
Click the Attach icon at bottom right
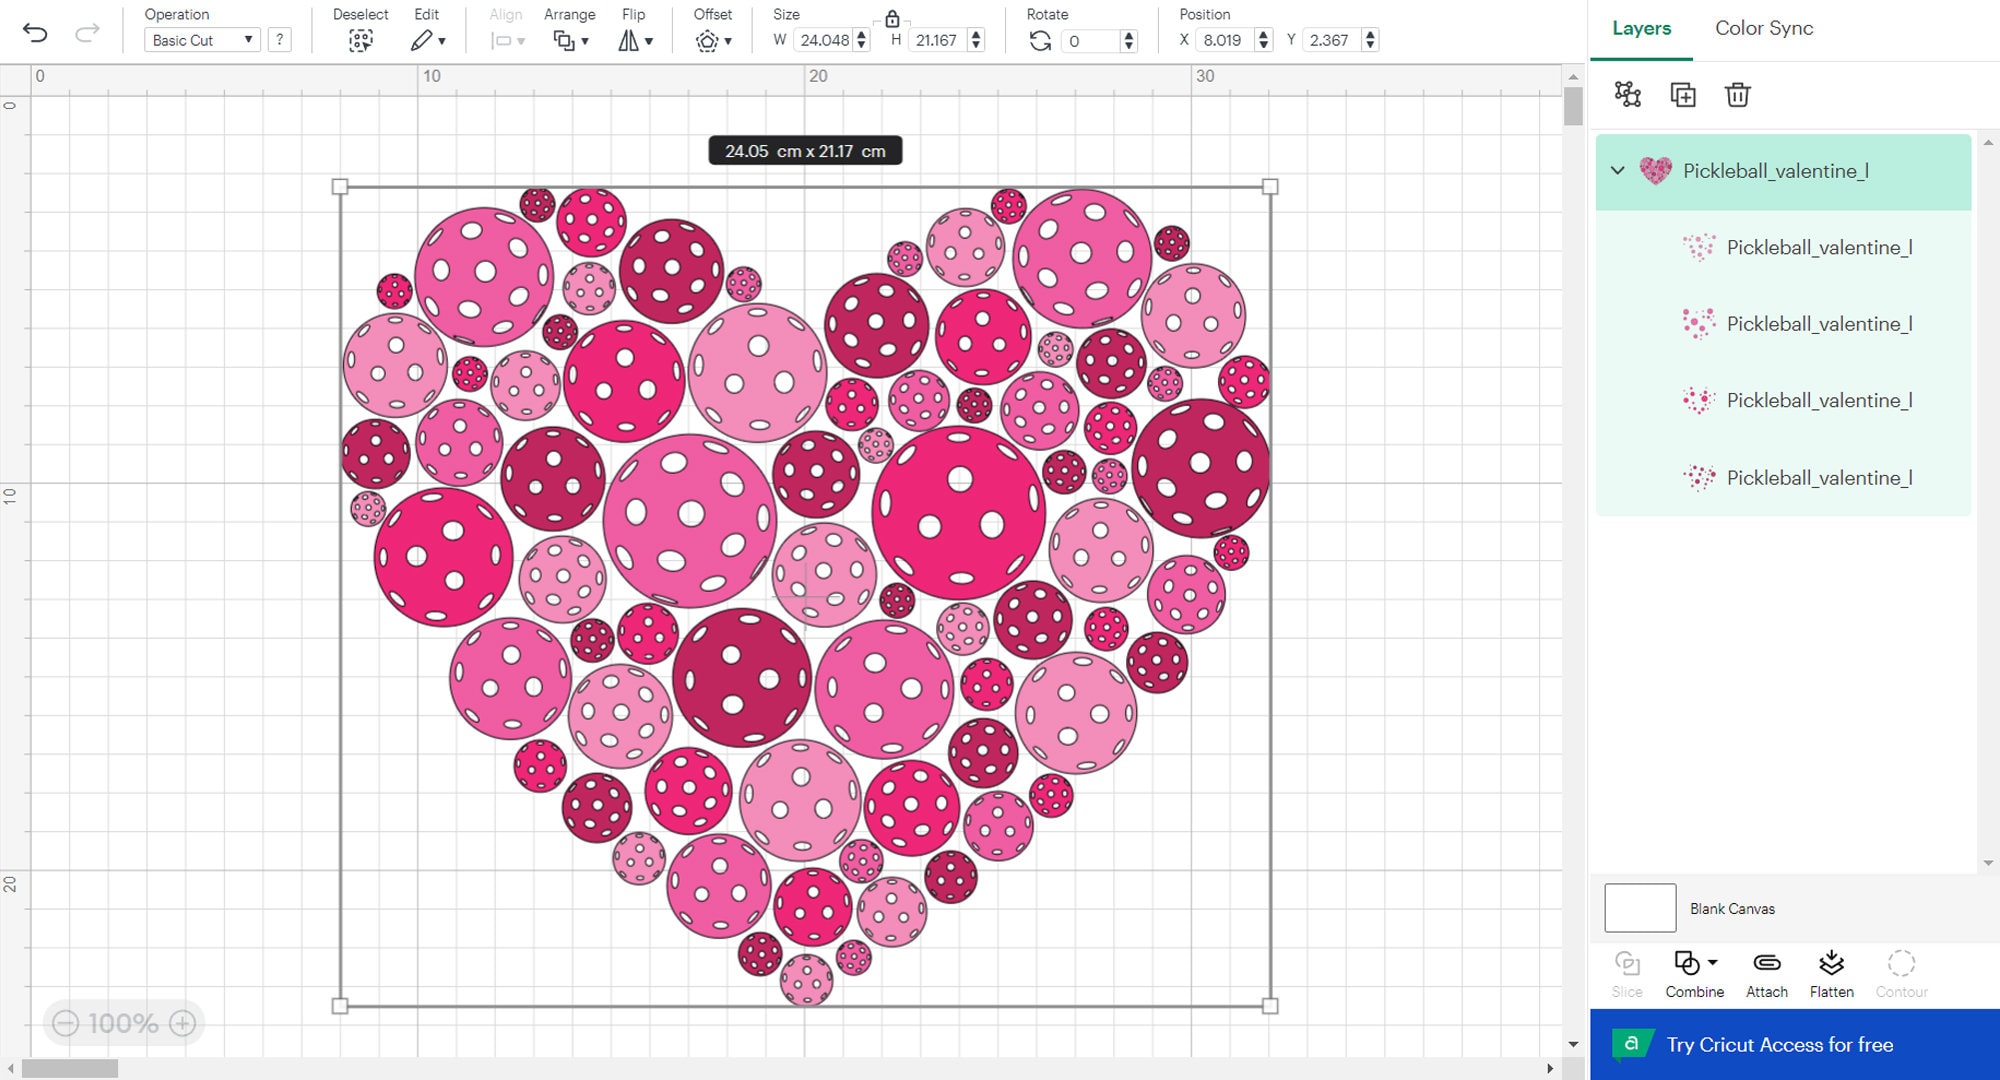tap(1766, 965)
